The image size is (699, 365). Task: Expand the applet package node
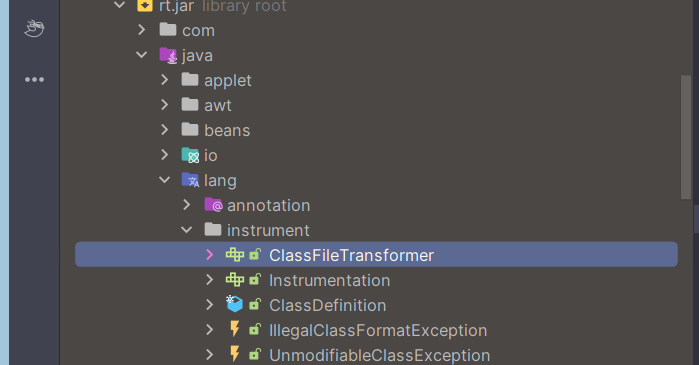164,80
